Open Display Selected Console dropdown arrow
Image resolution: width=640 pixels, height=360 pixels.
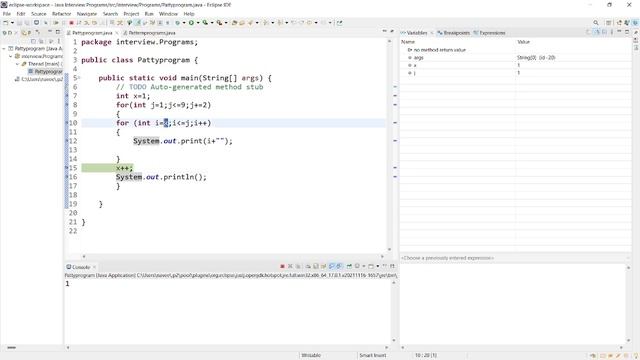tap(364, 267)
